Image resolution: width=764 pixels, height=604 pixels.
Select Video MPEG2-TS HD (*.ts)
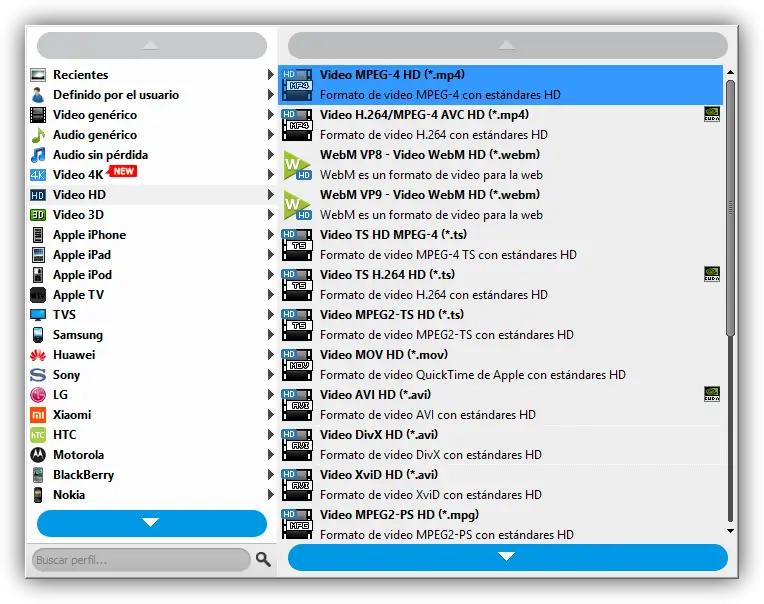coord(500,324)
